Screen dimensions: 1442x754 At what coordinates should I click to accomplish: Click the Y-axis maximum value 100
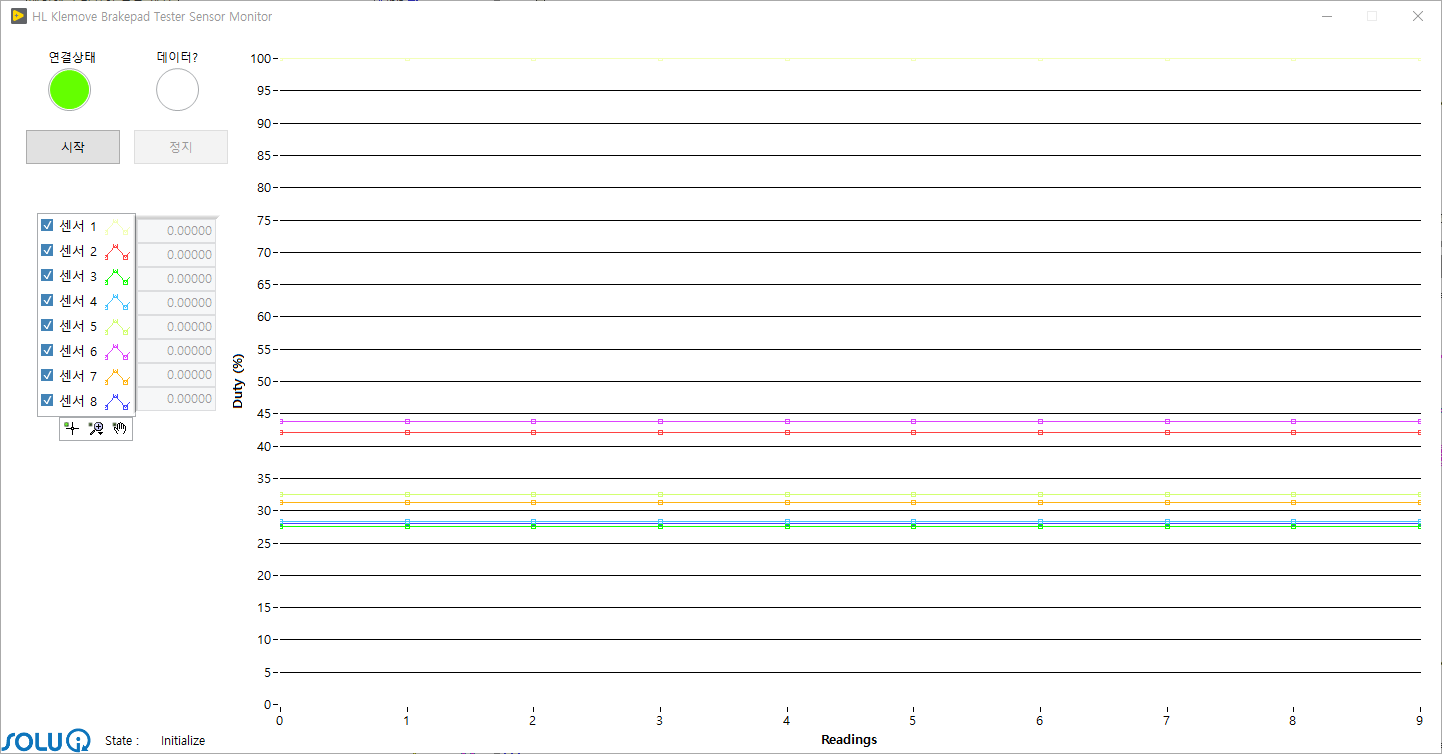pyautogui.click(x=262, y=58)
